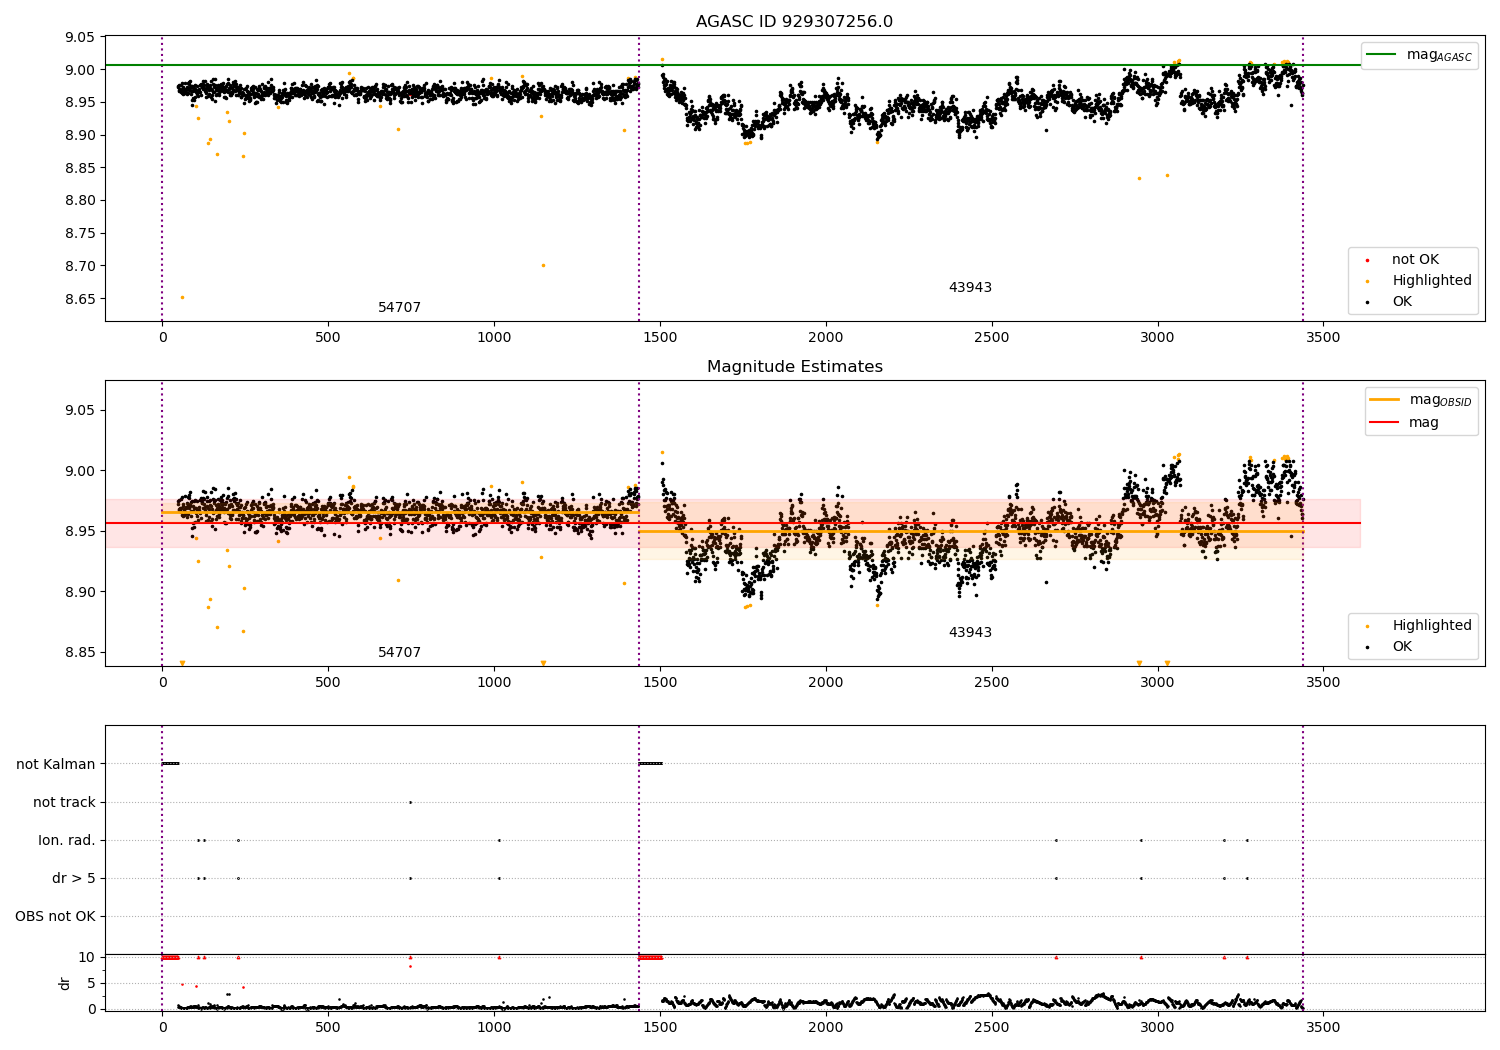Click the green mag_AGASC legend line sample
This screenshot has height=1050, width=1500.
(1381, 54)
